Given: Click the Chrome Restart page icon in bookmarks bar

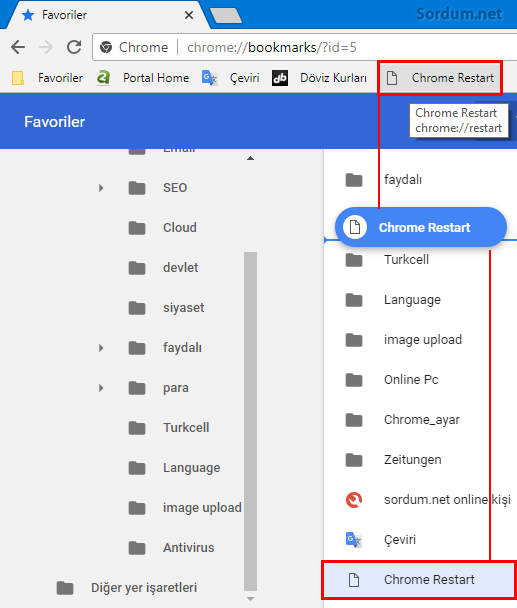Looking at the screenshot, I should (x=392, y=78).
